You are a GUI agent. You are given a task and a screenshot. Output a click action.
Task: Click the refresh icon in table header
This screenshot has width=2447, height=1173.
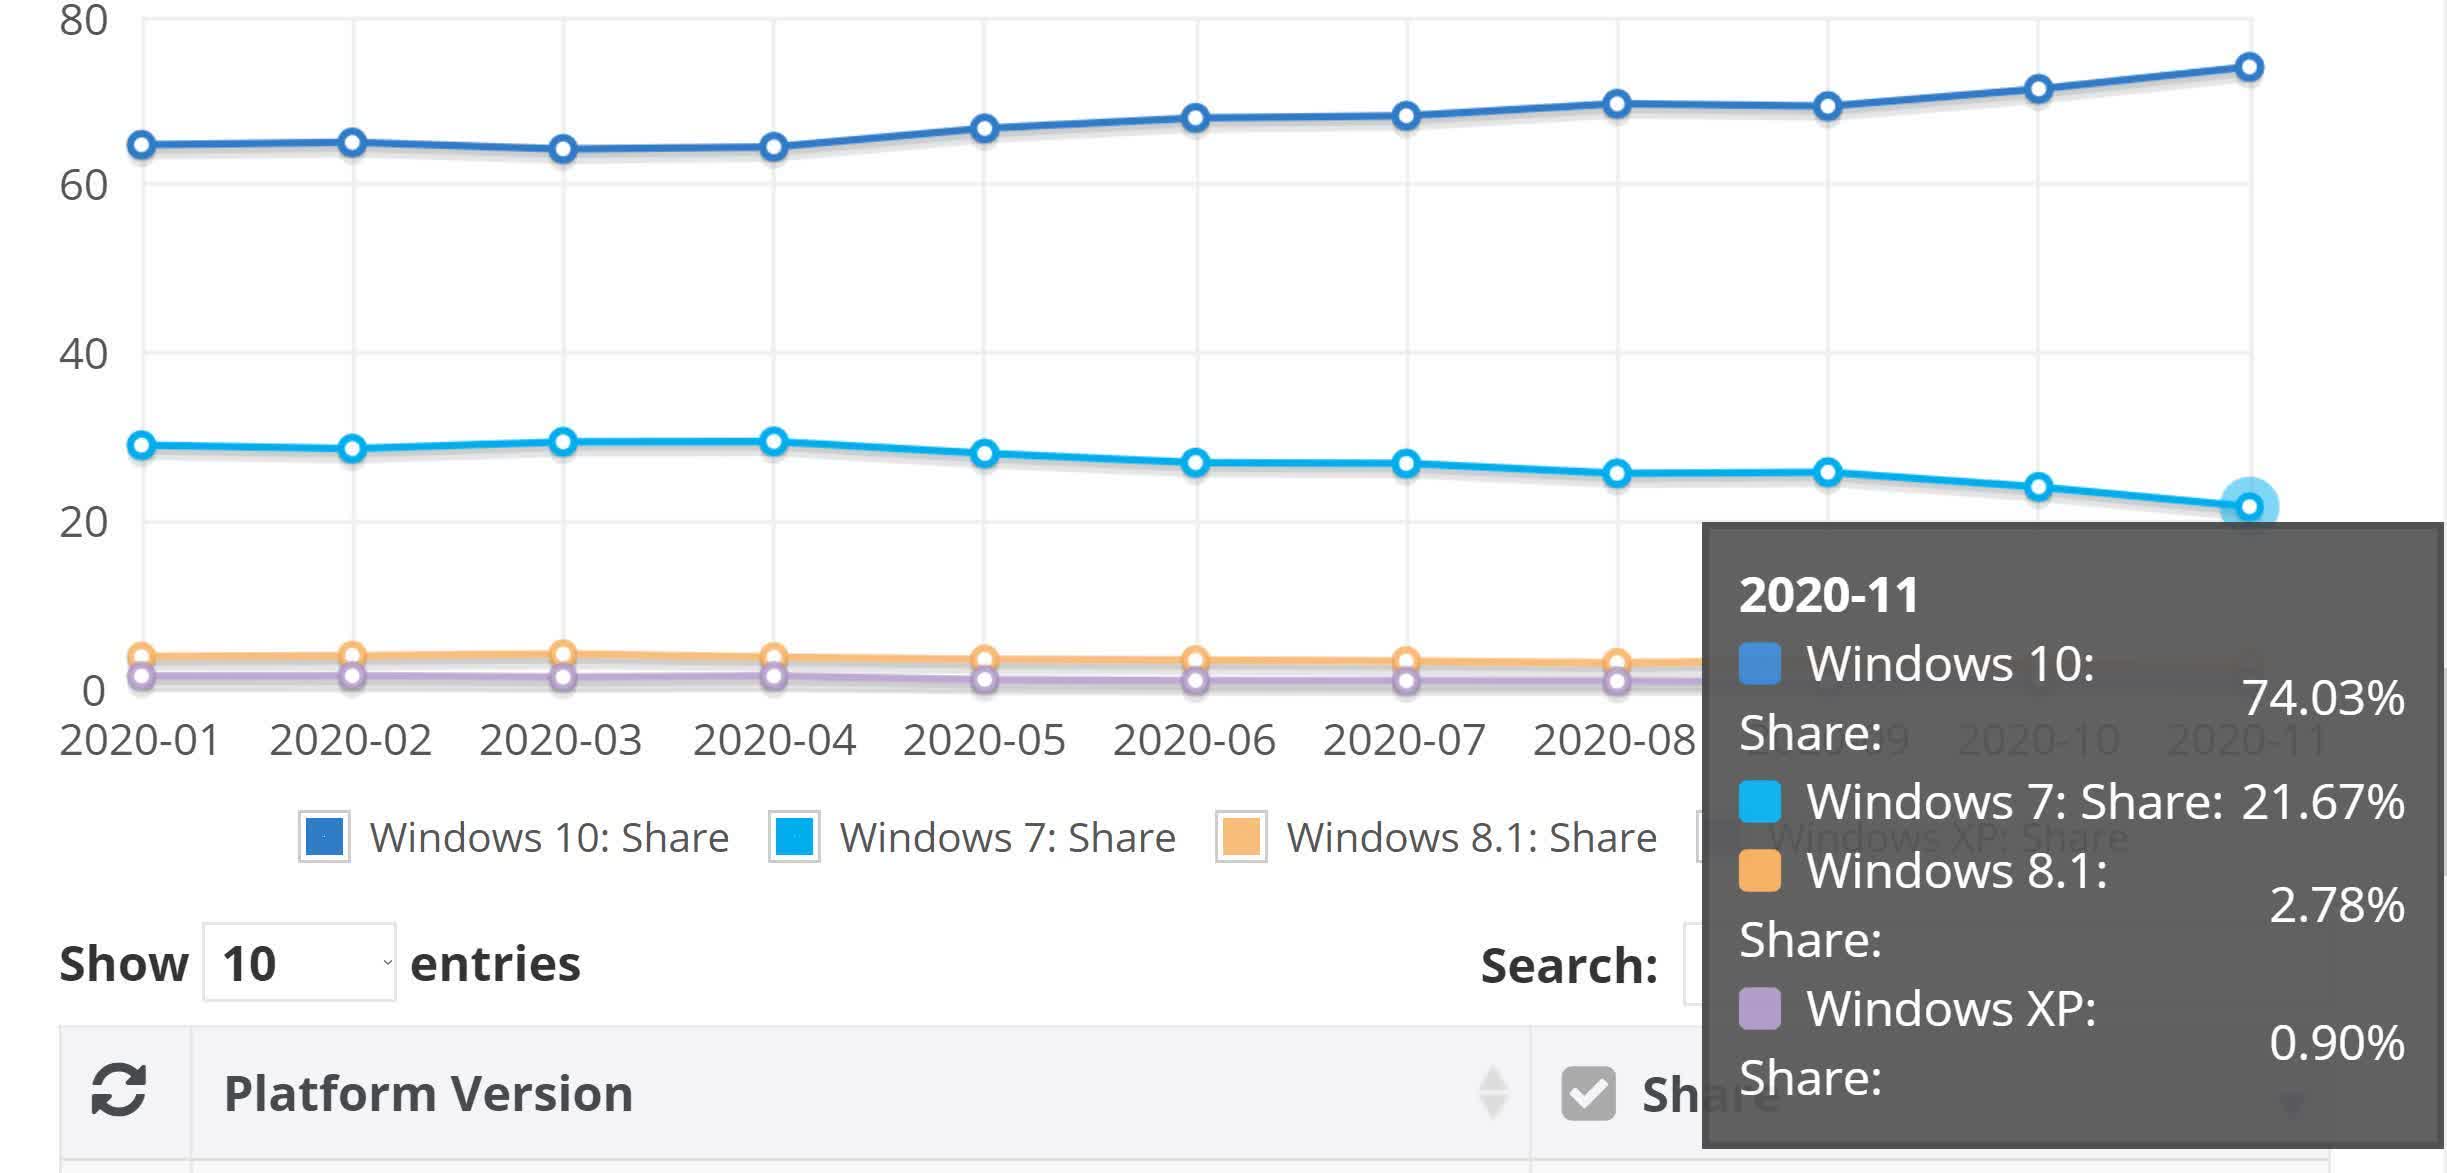point(119,1090)
